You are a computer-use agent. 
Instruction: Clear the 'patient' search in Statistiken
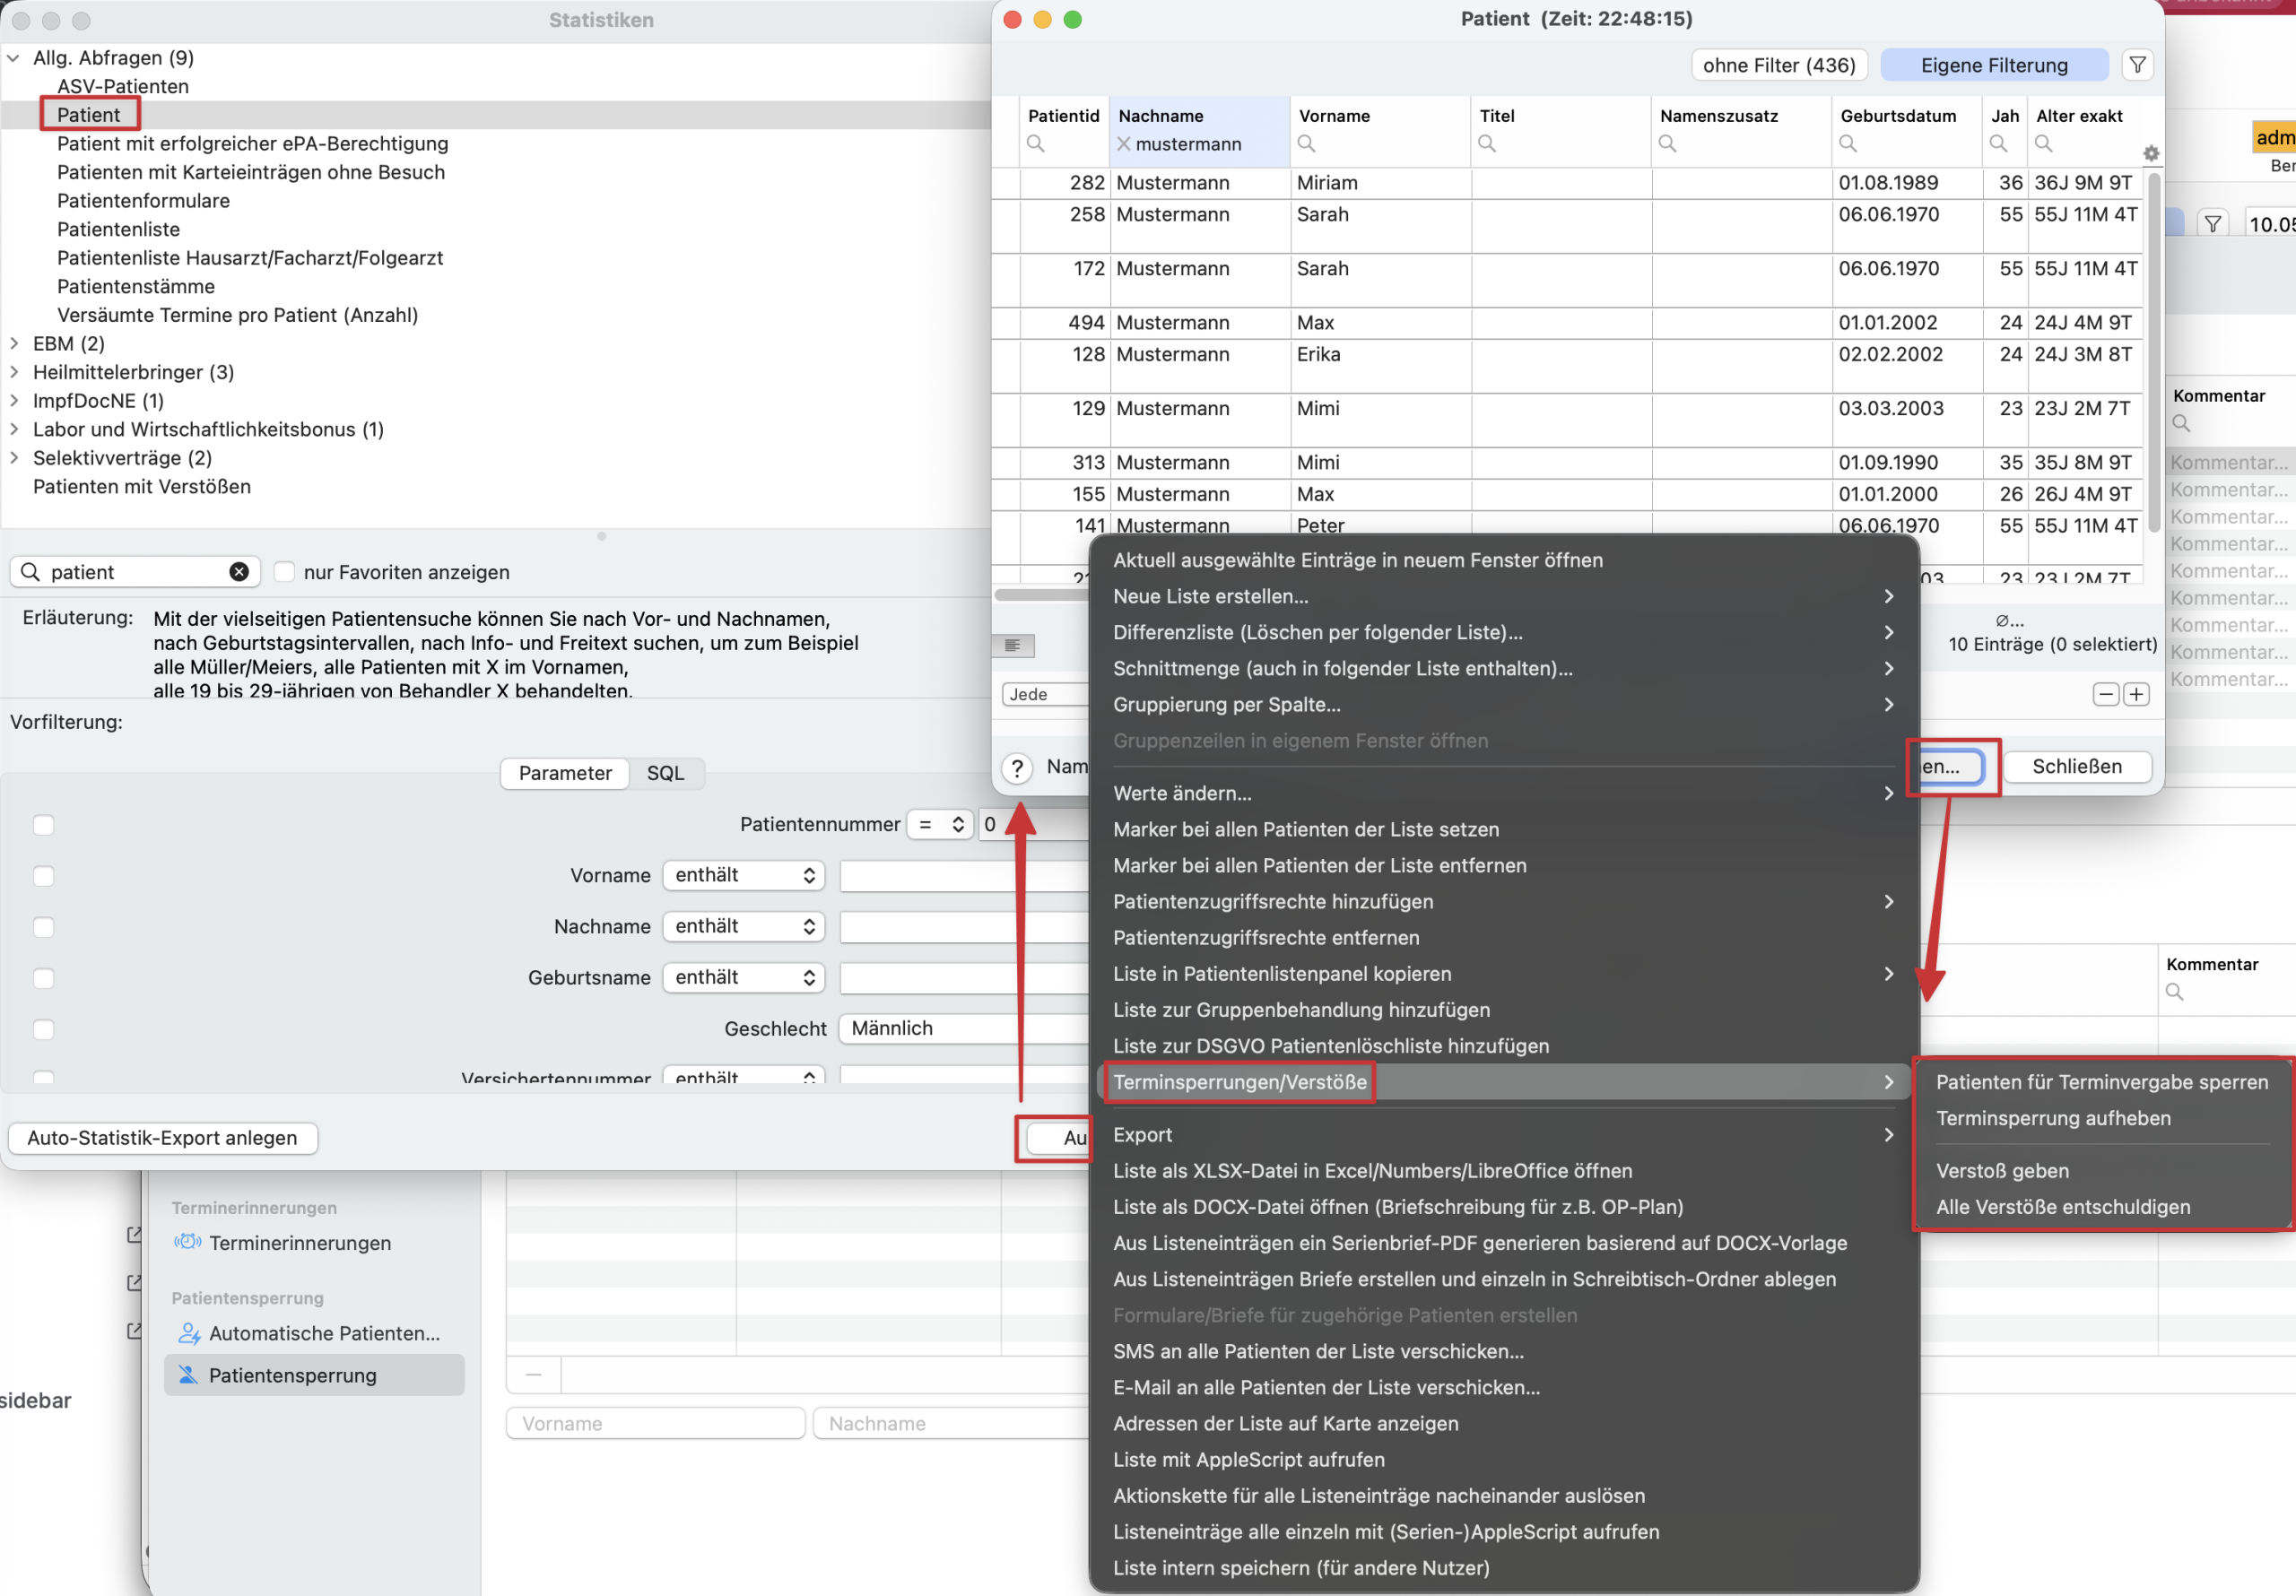click(239, 572)
